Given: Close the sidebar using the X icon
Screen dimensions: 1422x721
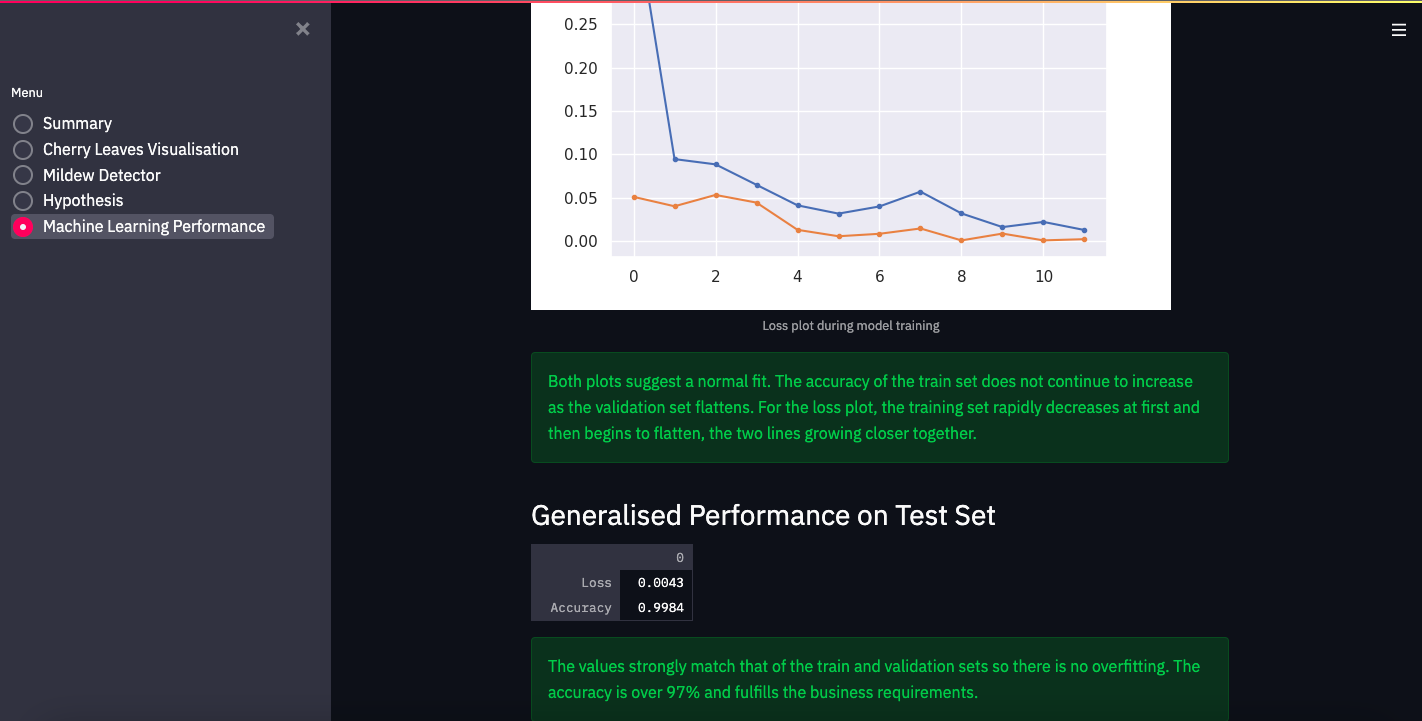Looking at the screenshot, I should [303, 28].
